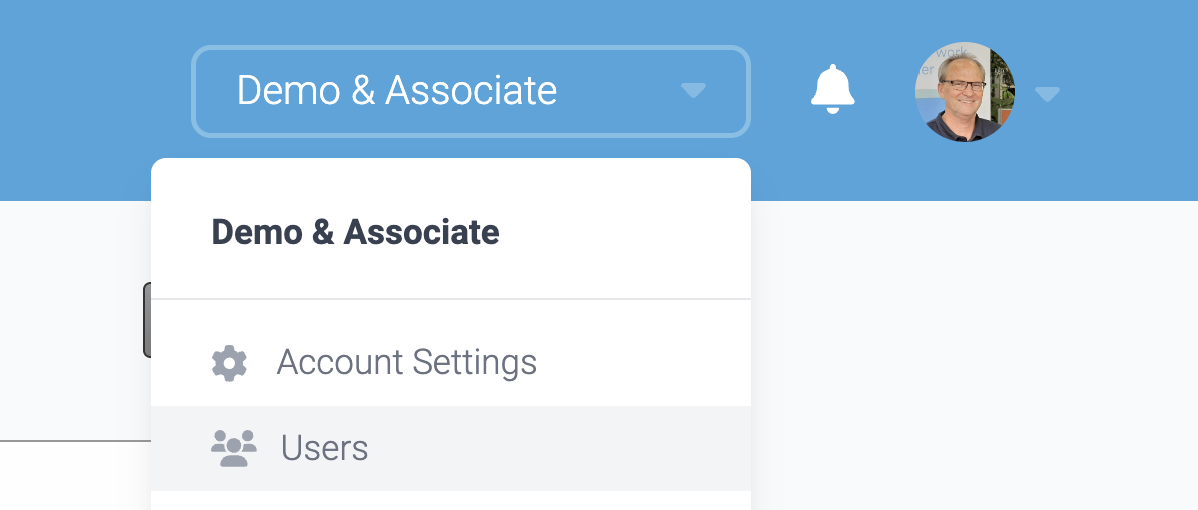1198x510 pixels.
Task: Select the Account Settings menu entry
Action: [451, 363]
